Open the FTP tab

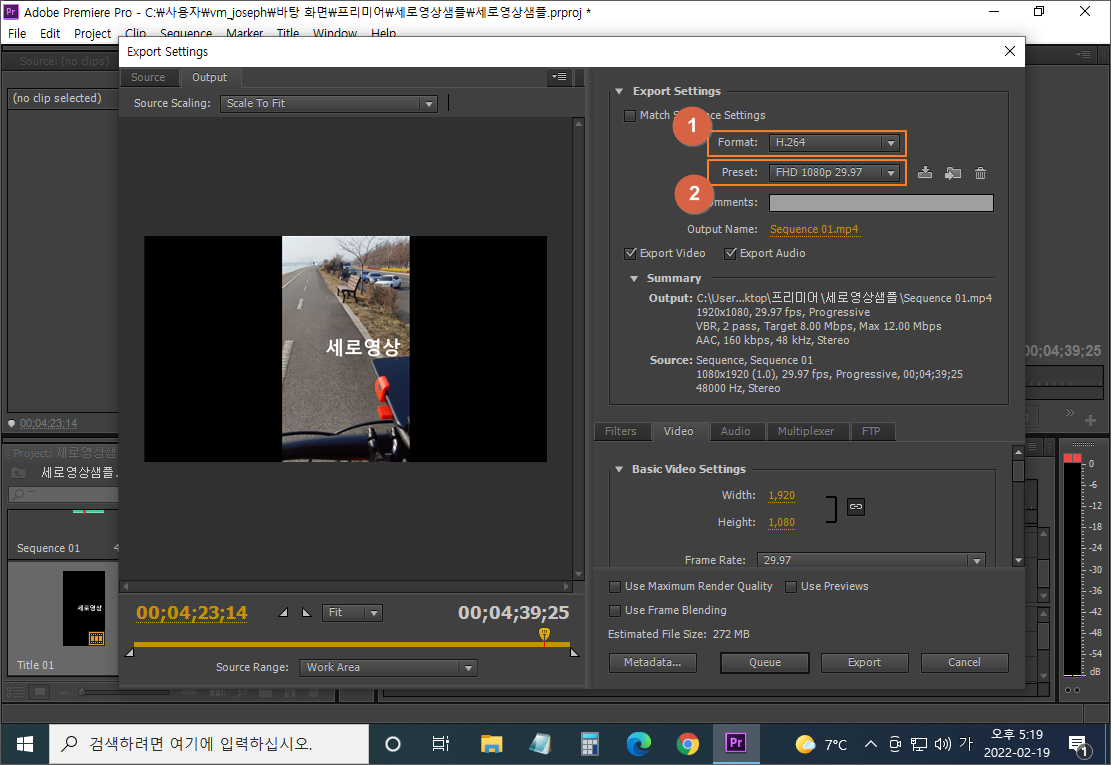point(871,431)
